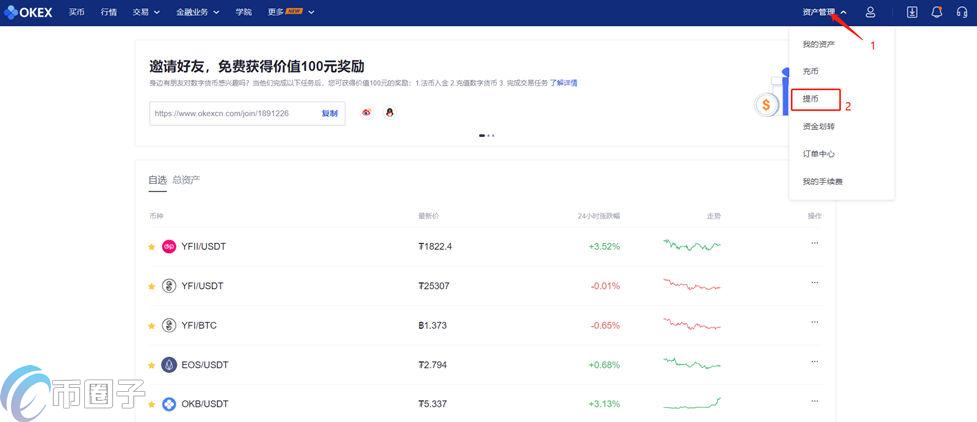Image resolution: width=977 pixels, height=422 pixels.
Task: Select 提币 from the asset menu
Action: (811, 99)
